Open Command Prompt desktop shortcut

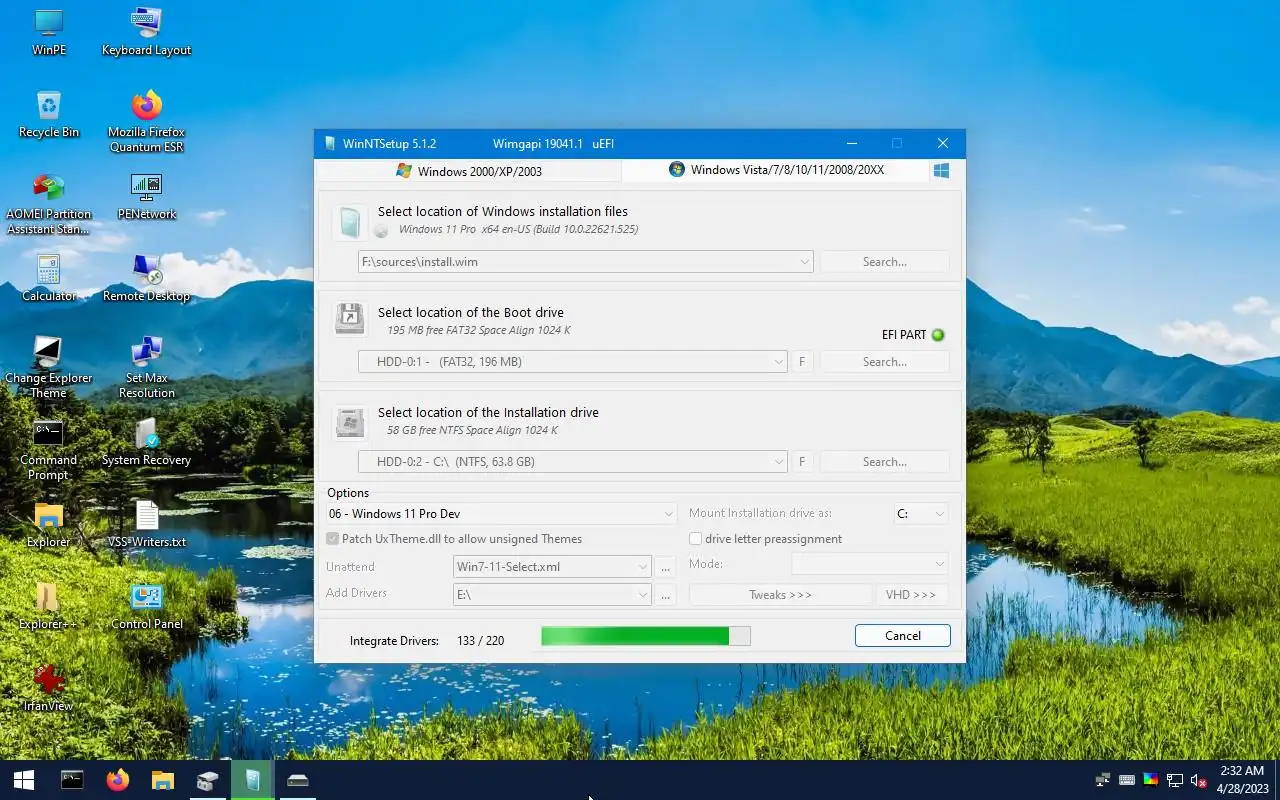(48, 449)
